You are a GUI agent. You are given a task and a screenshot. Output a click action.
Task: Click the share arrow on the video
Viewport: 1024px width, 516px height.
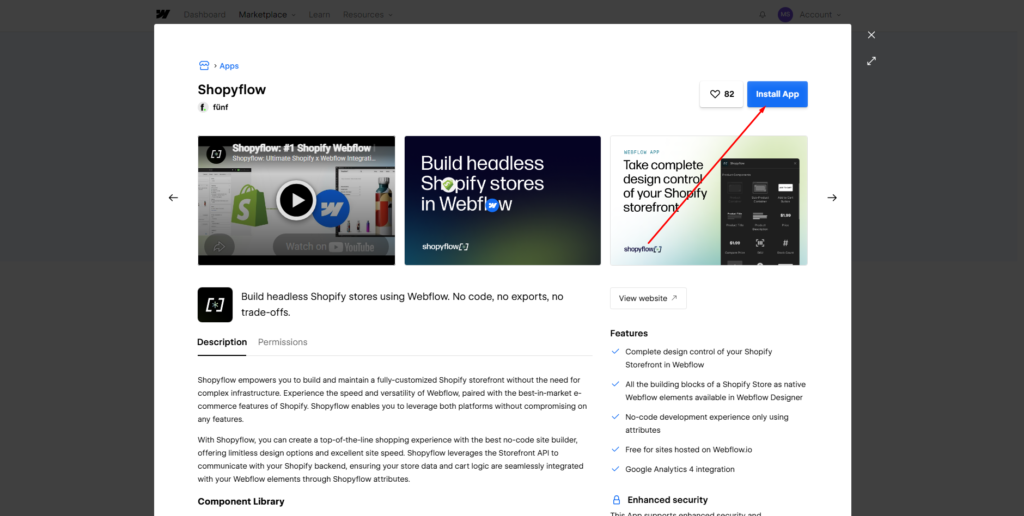click(218, 245)
